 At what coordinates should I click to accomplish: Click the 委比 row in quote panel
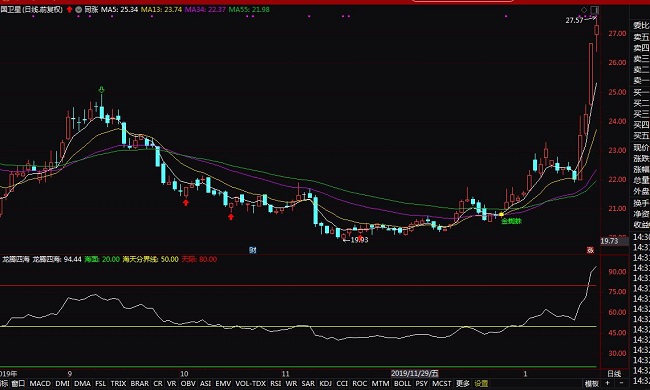click(641, 26)
